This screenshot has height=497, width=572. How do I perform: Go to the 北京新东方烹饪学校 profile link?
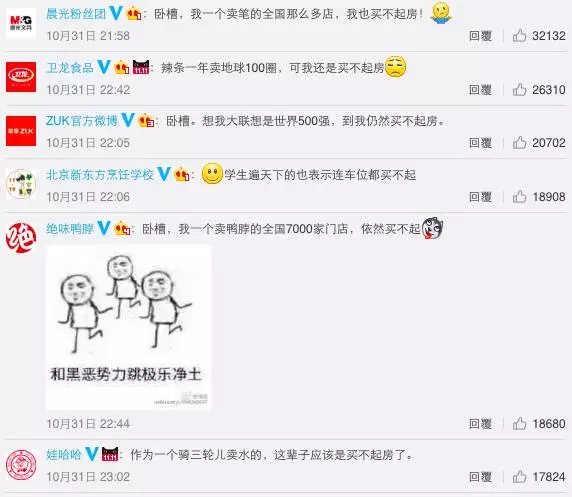[x=100, y=175]
